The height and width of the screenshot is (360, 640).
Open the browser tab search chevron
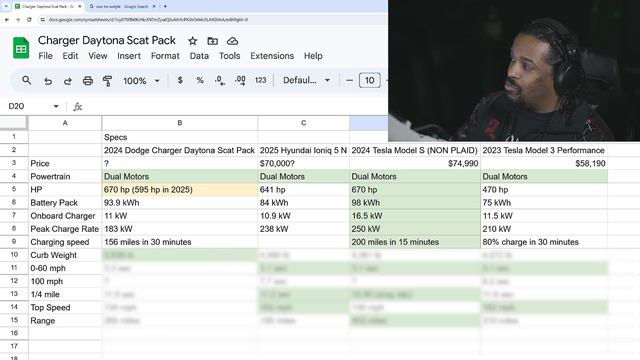(x=6, y=7)
